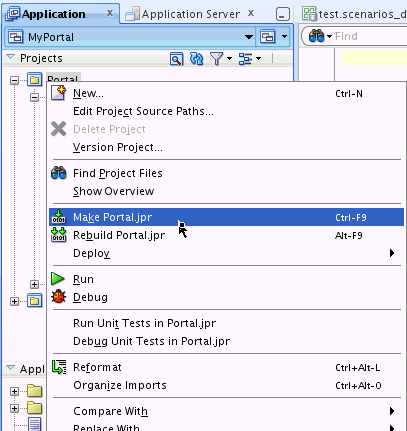Image resolution: width=407 pixels, height=431 pixels.
Task: Click Show Overview menu item
Action: [226, 191]
